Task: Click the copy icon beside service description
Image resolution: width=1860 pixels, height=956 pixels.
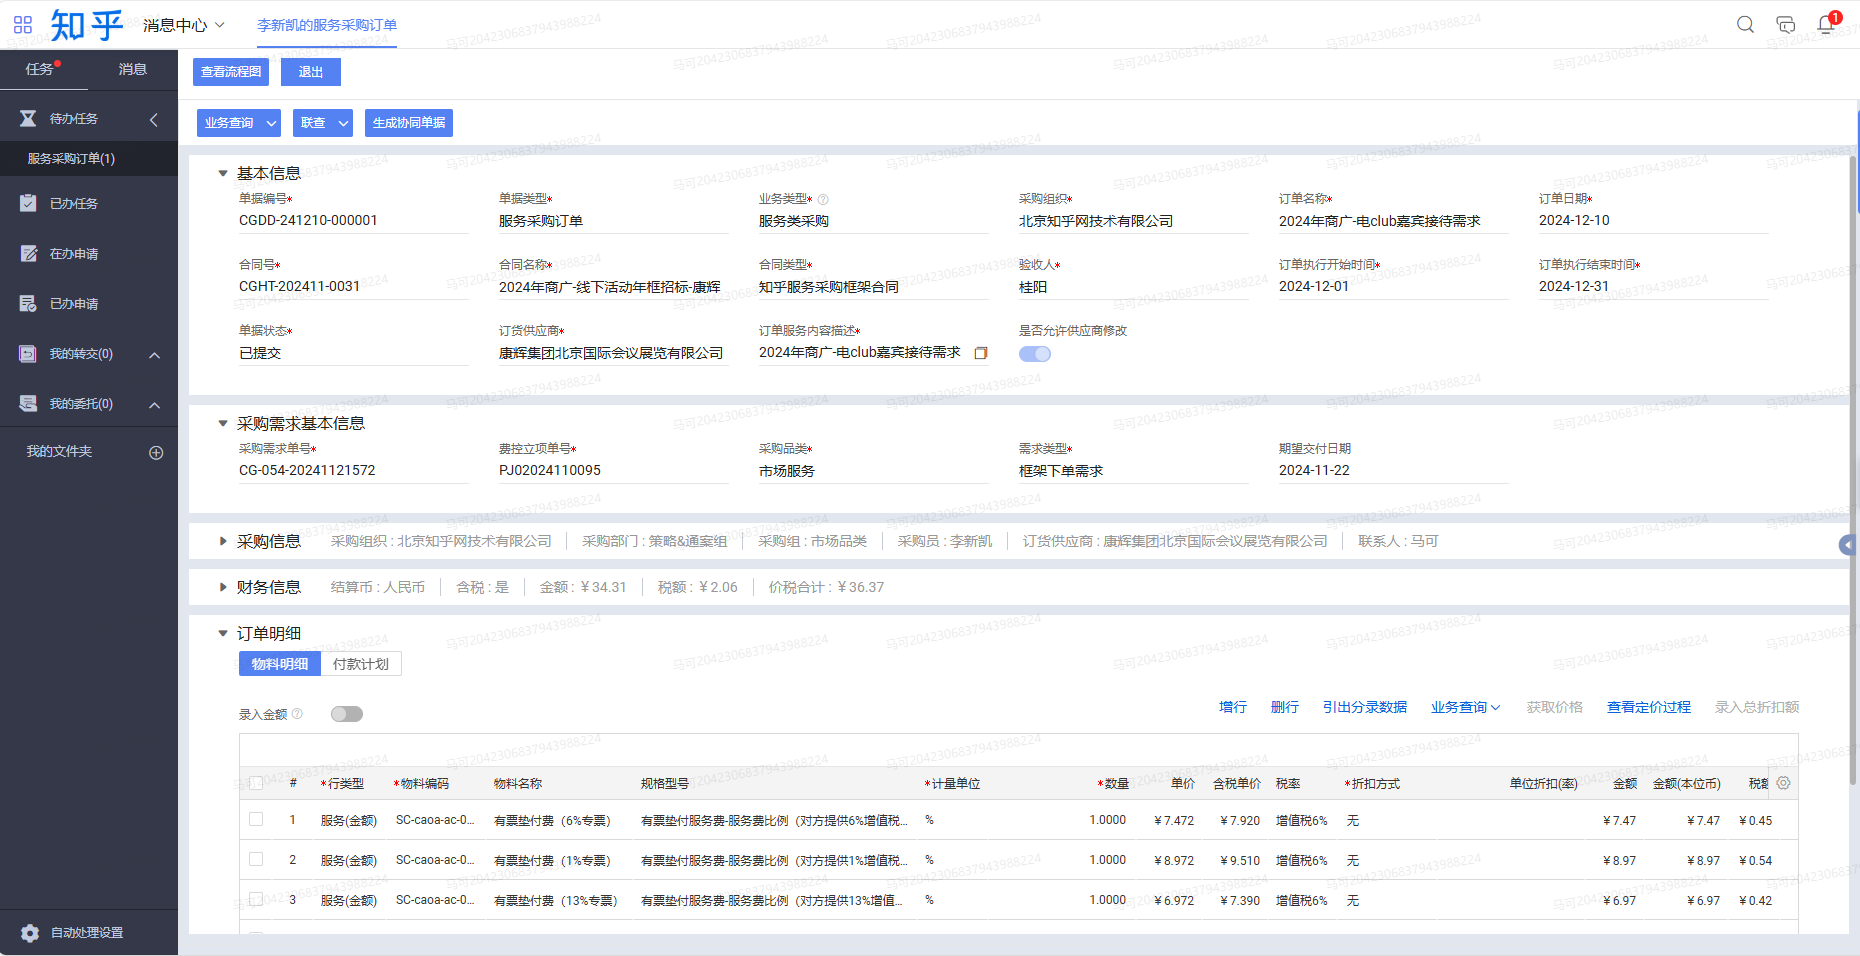Action: tap(981, 353)
